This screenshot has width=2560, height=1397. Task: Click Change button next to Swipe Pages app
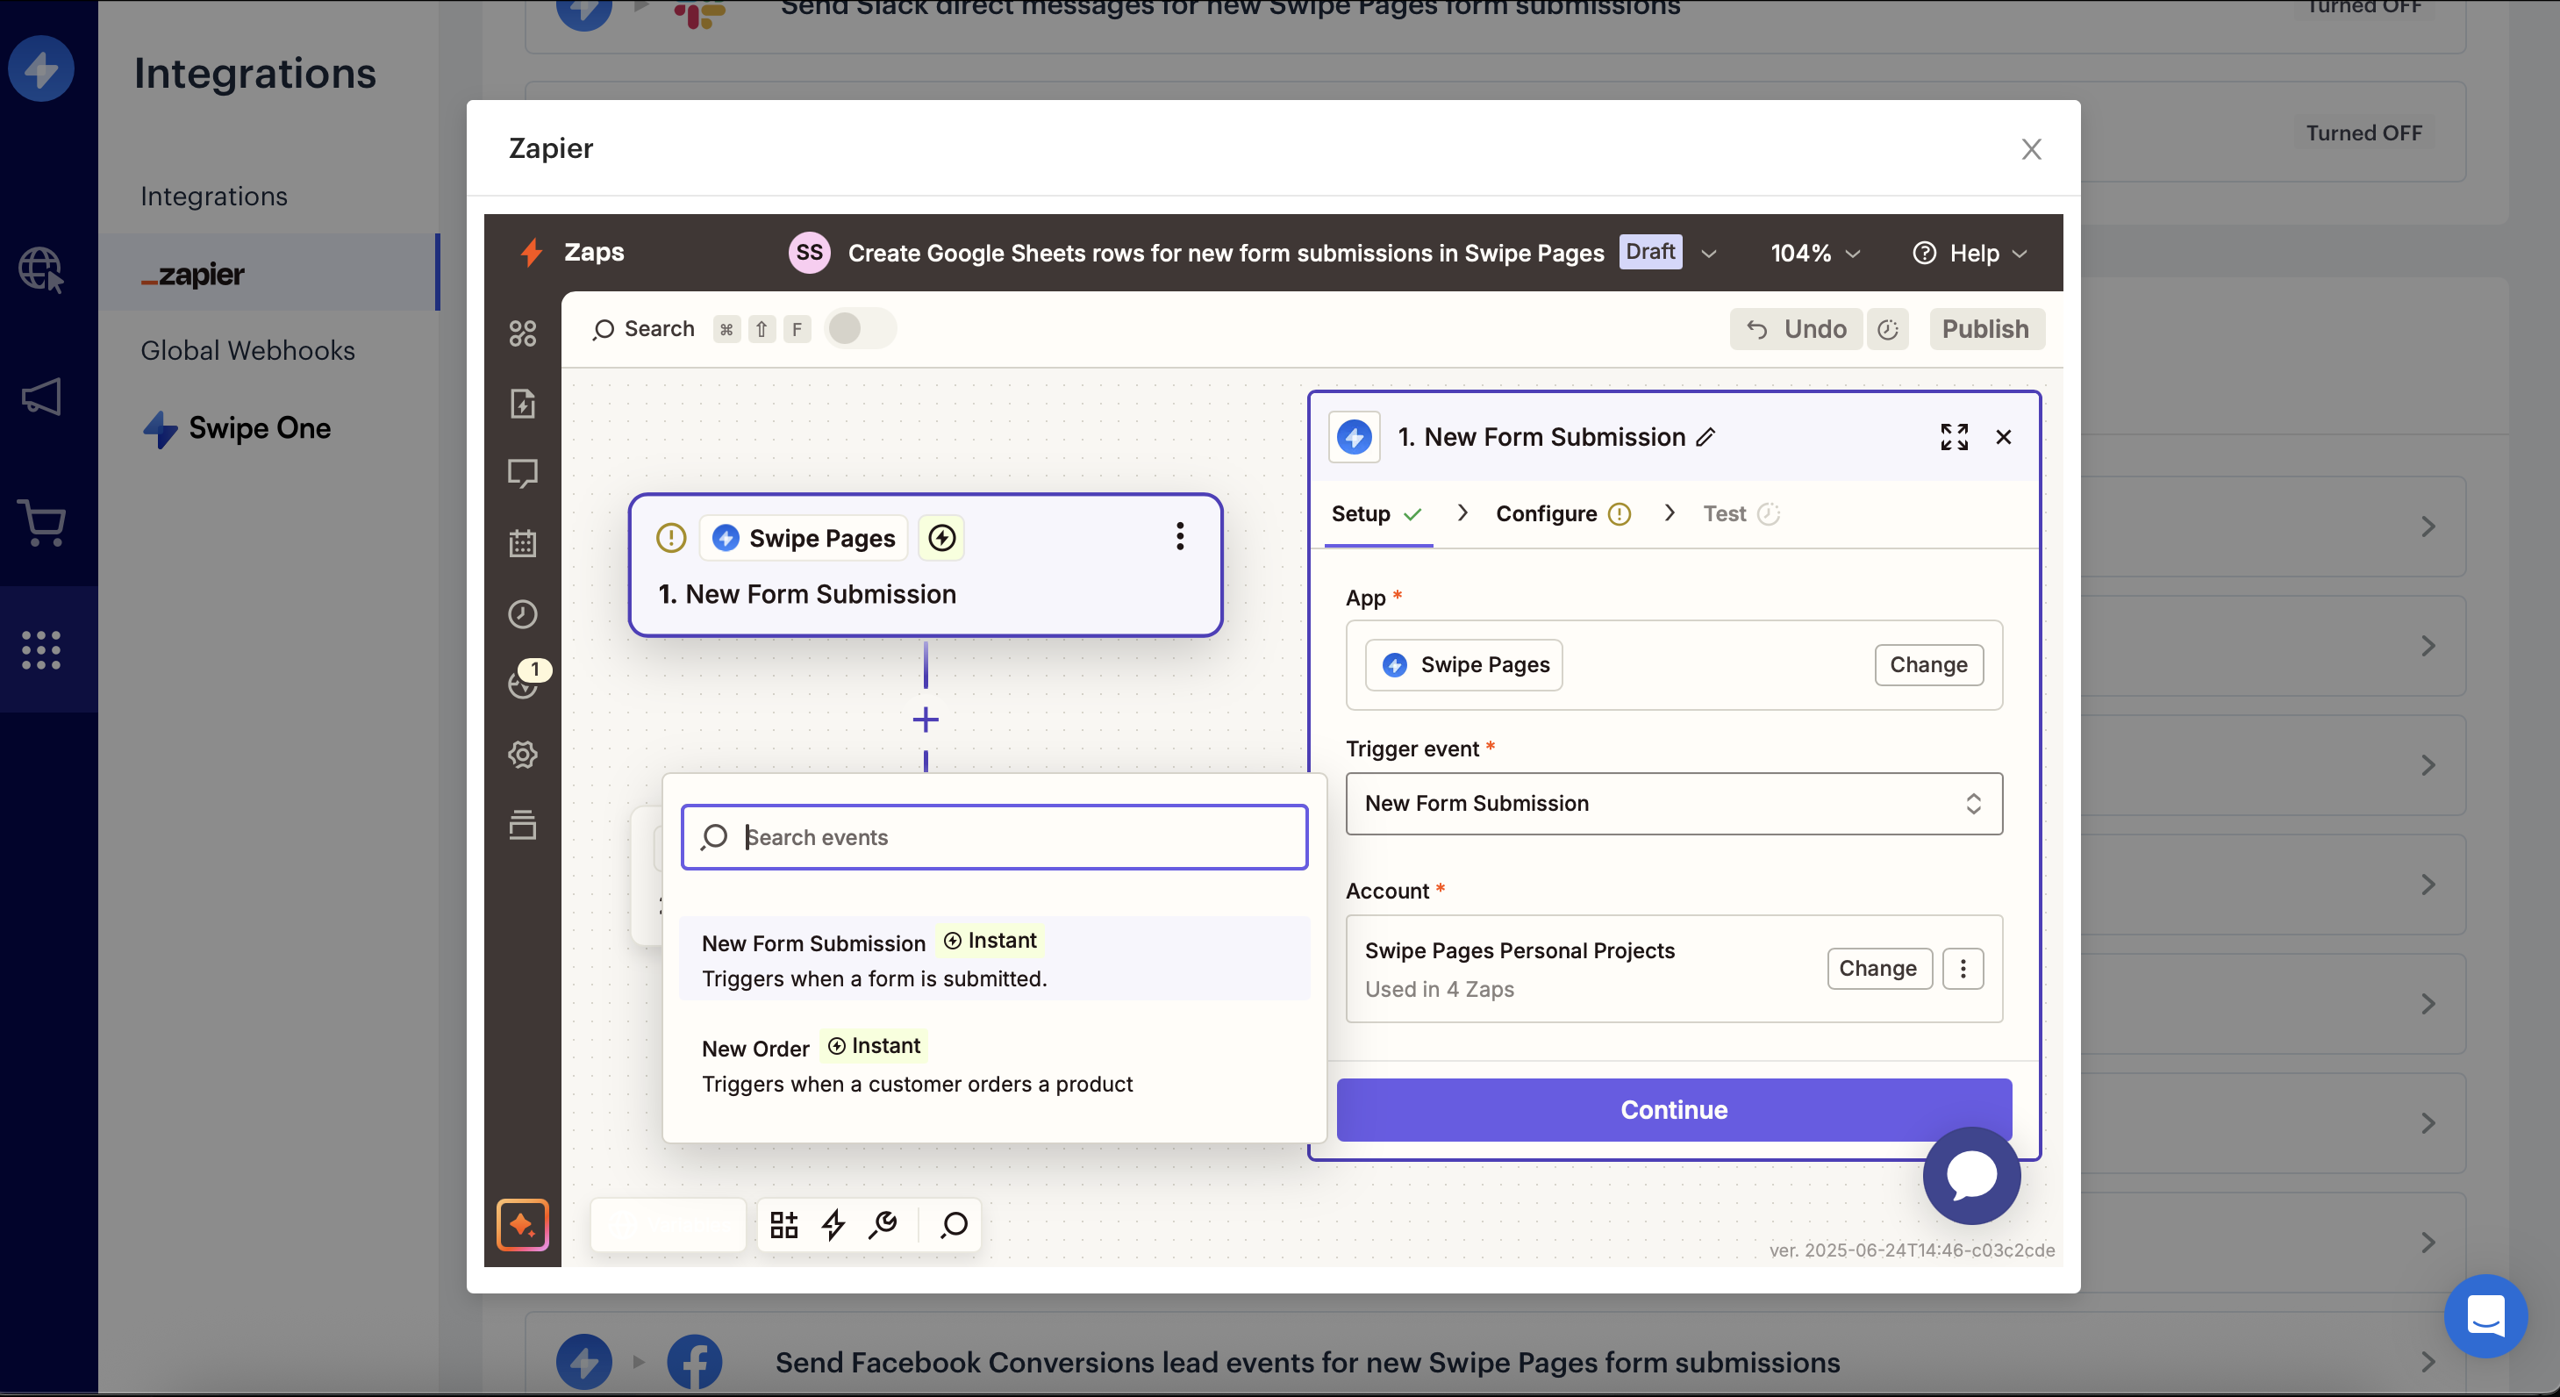1927,665
